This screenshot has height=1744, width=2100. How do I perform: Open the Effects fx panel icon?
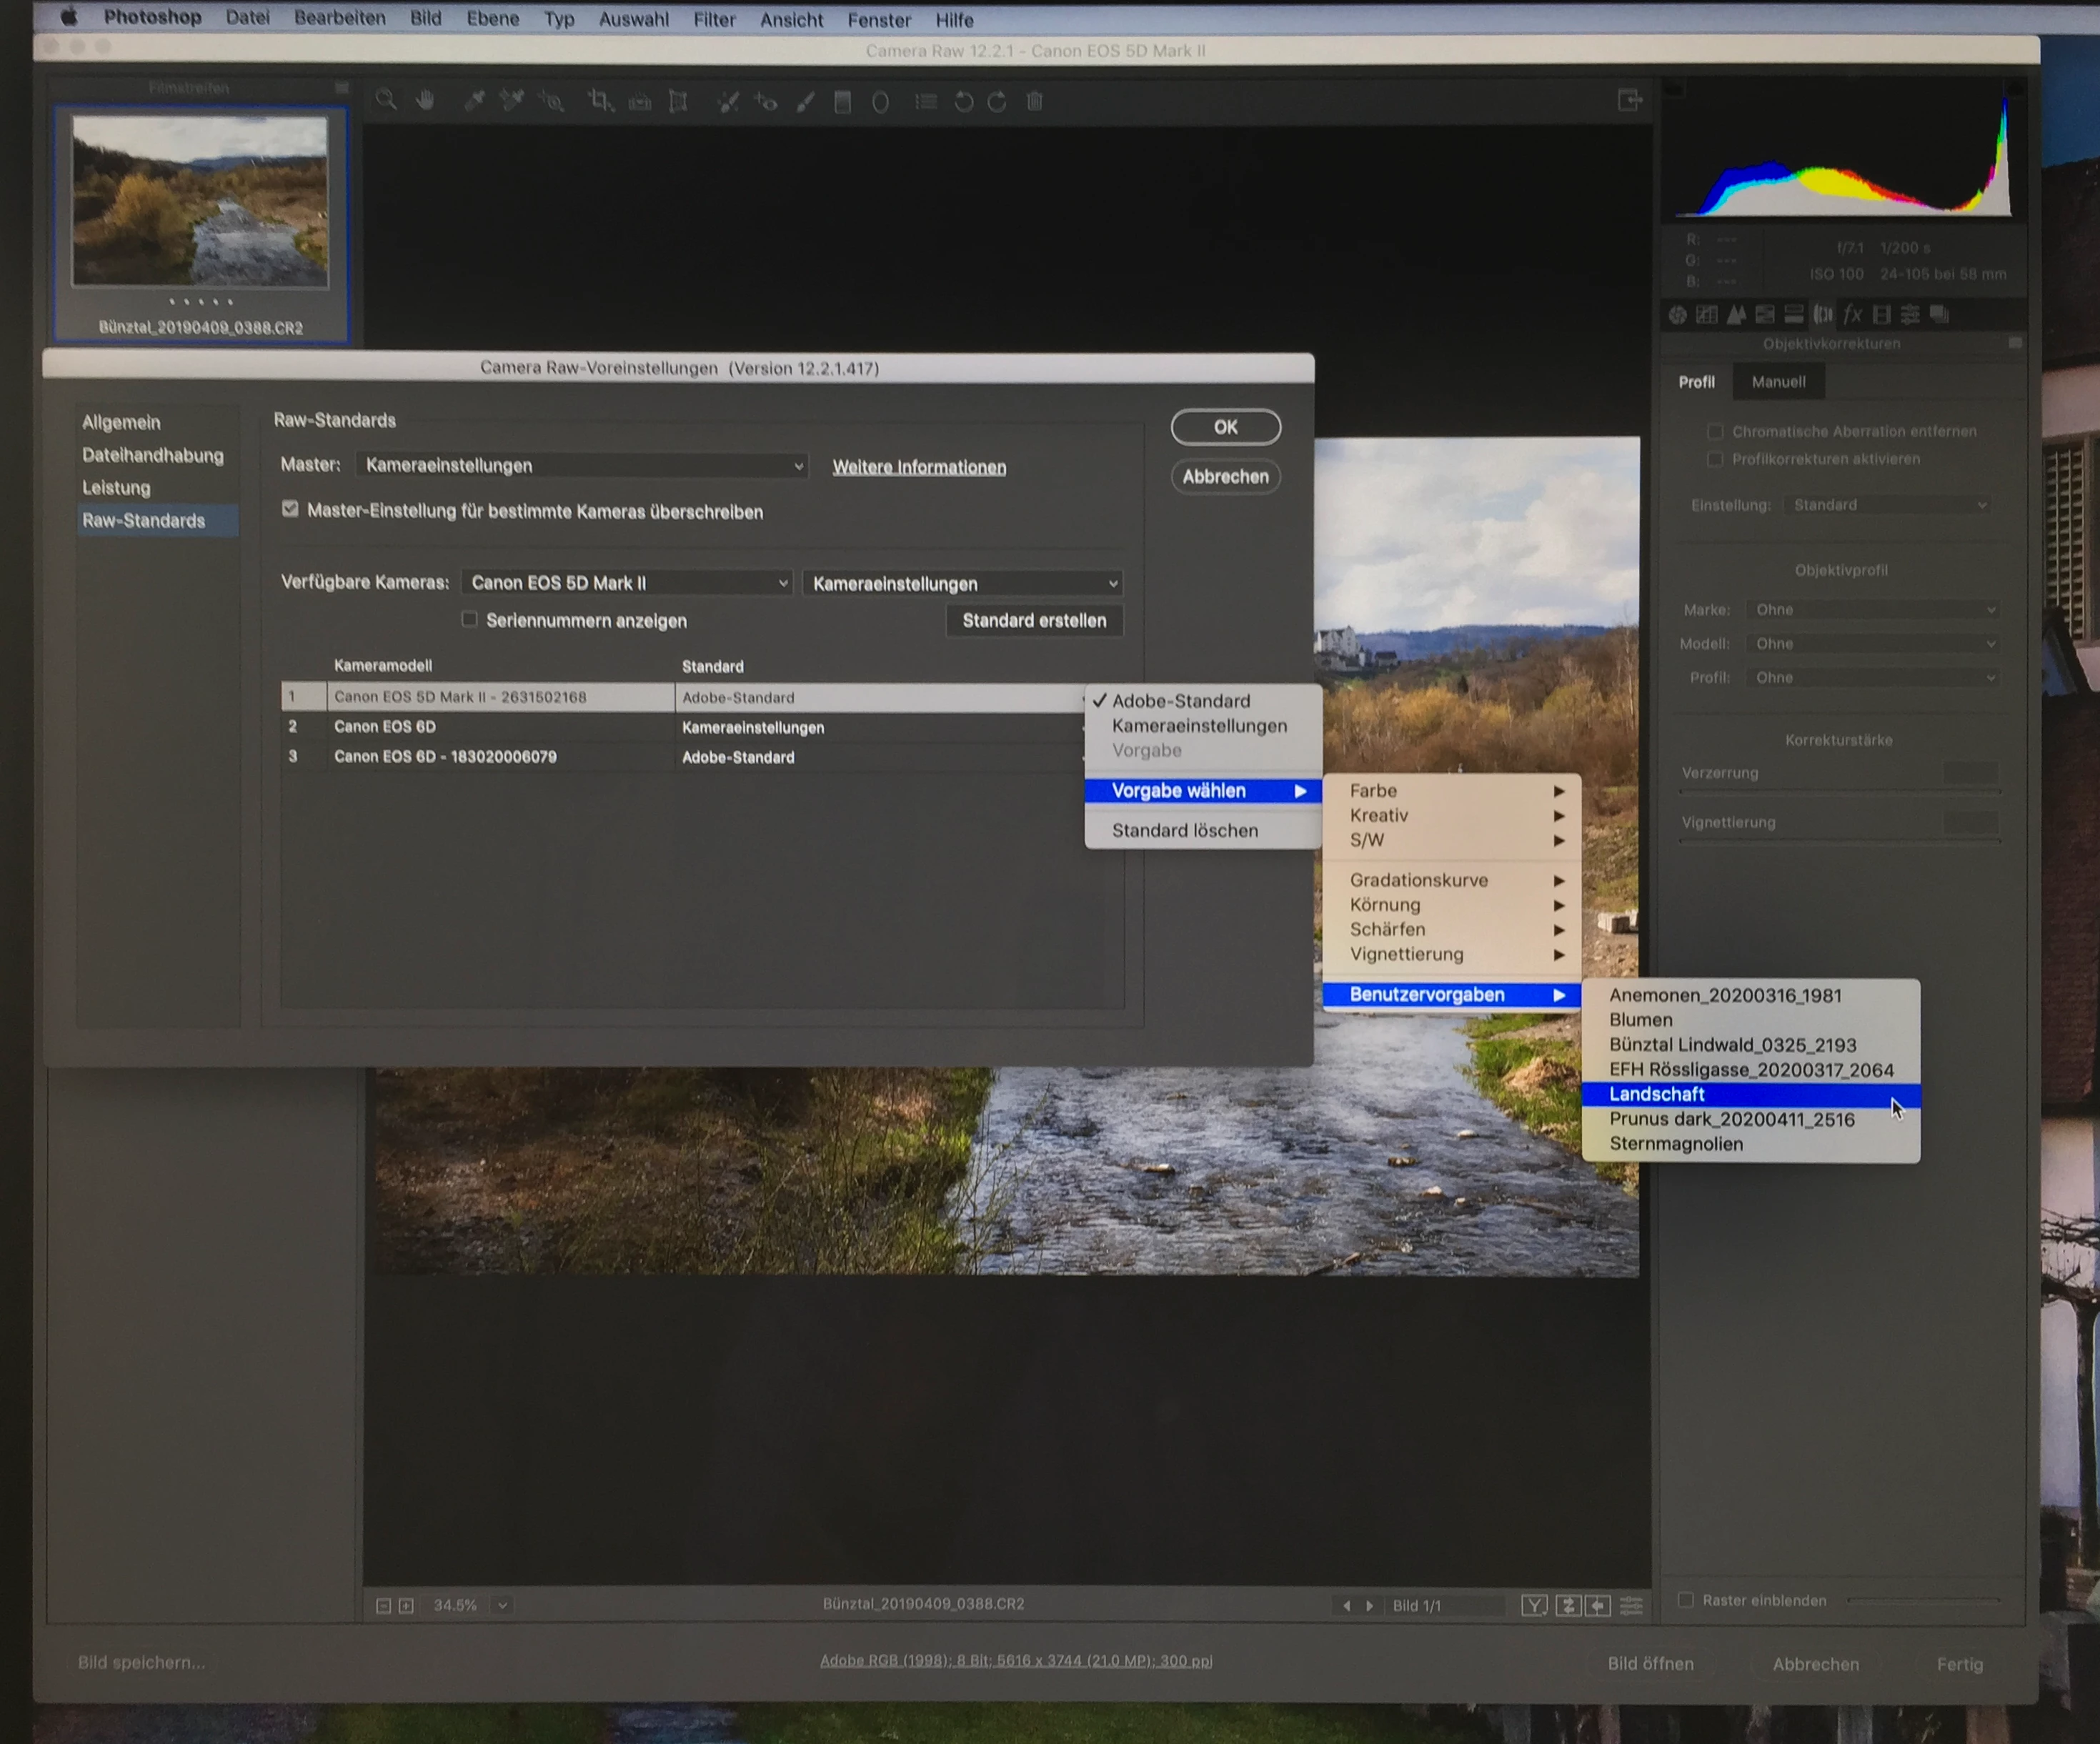click(1852, 315)
